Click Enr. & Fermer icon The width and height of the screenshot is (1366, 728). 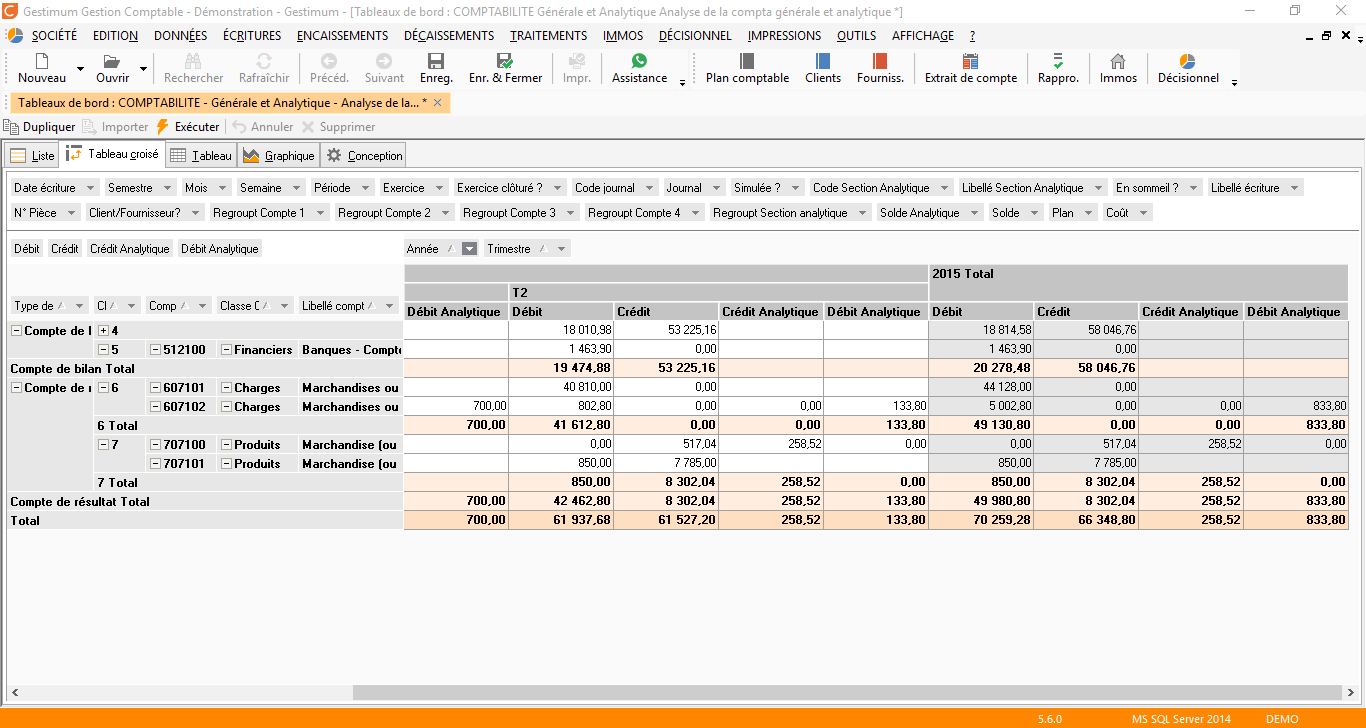(505, 61)
